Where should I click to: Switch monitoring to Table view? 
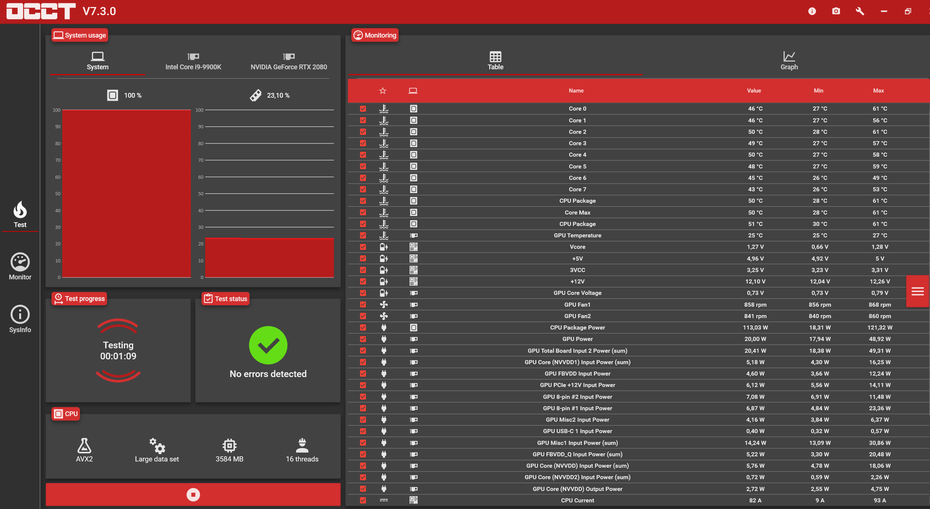pyautogui.click(x=495, y=61)
